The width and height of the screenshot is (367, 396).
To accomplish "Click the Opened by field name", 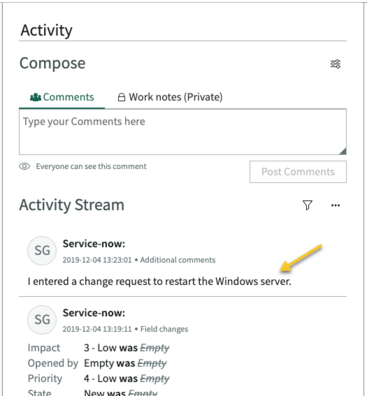I will pyautogui.click(x=53, y=363).
